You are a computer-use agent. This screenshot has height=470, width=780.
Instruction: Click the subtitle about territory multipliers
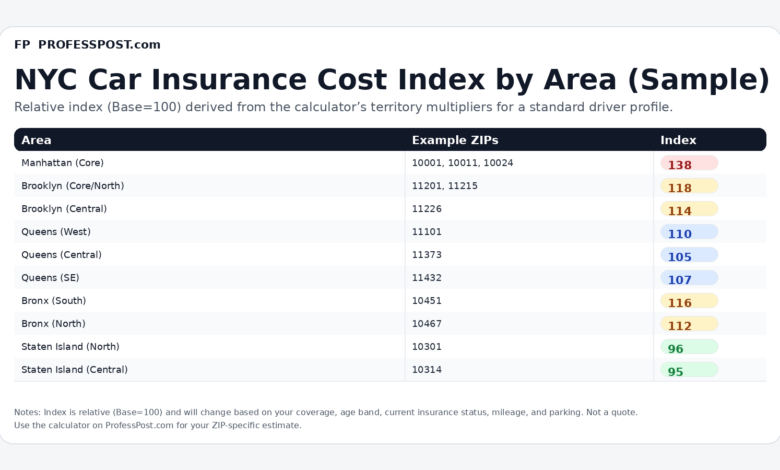pos(343,107)
